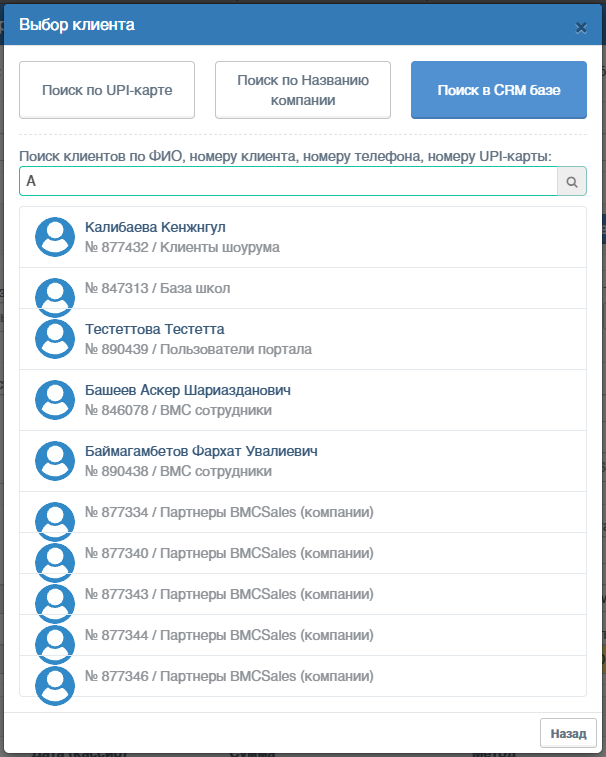Click text № 877432 / Клиенты шоурума
This screenshot has height=757, width=606.
tap(182, 247)
